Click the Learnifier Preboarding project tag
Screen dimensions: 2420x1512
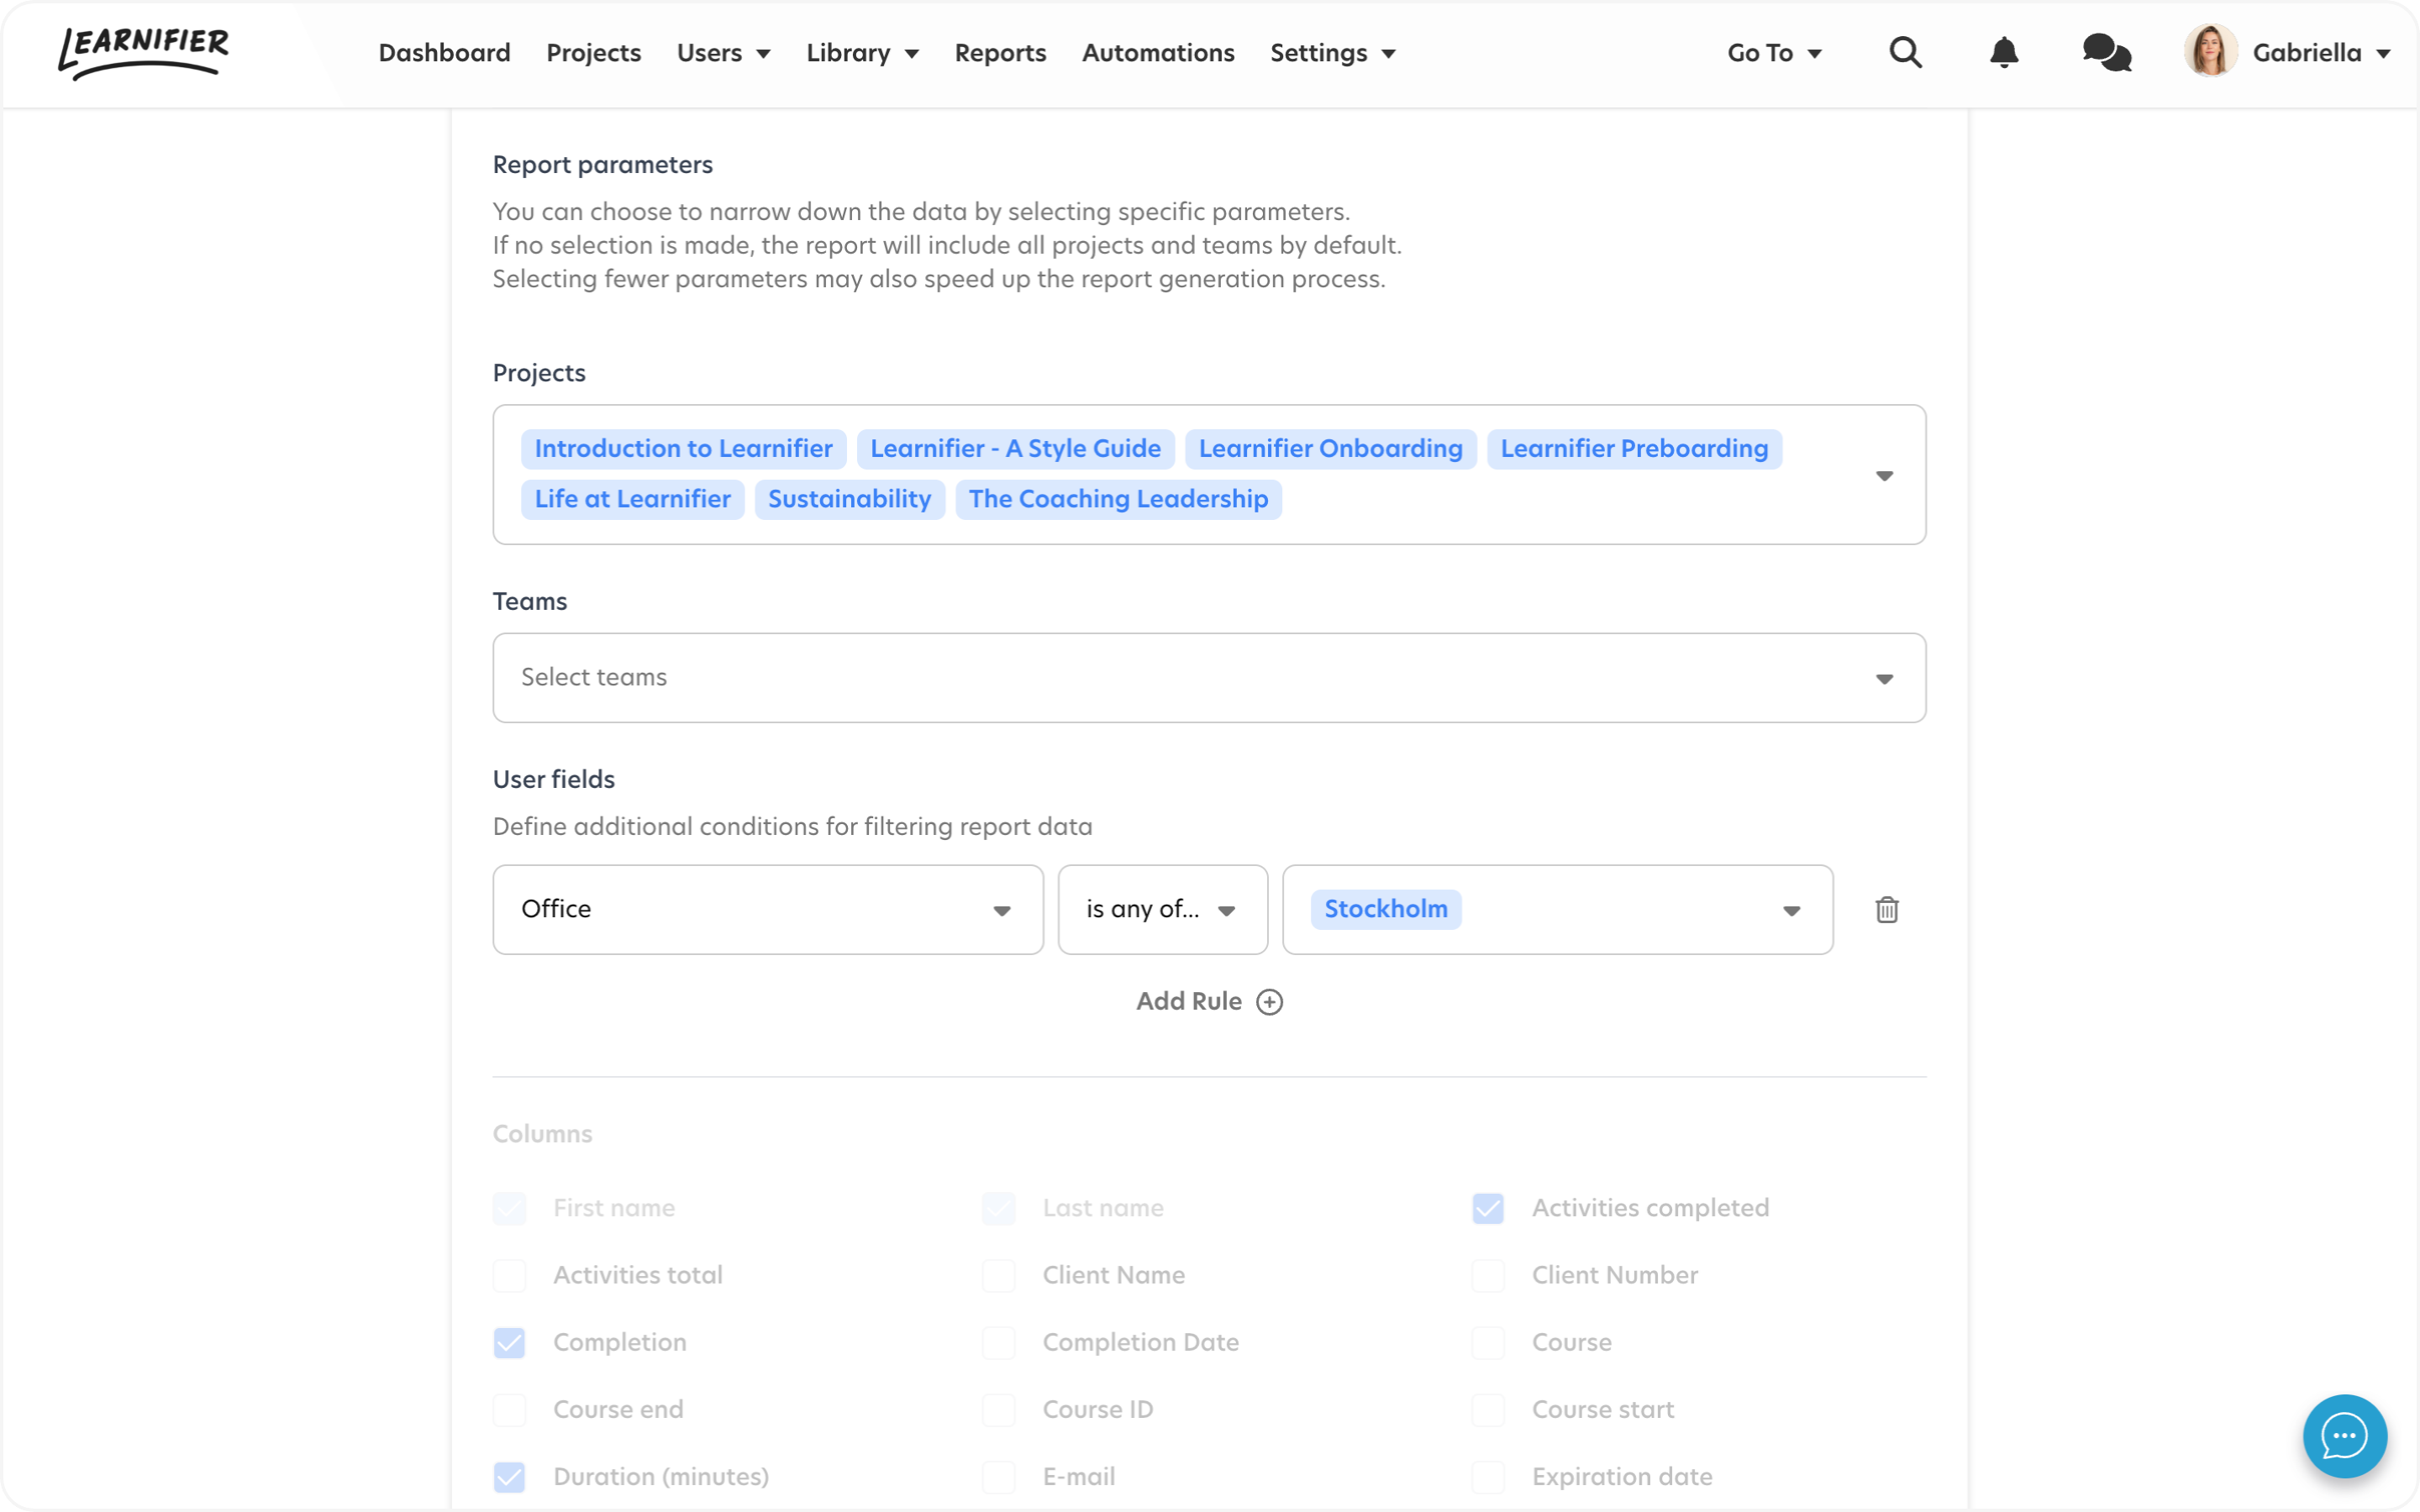[x=1634, y=448]
